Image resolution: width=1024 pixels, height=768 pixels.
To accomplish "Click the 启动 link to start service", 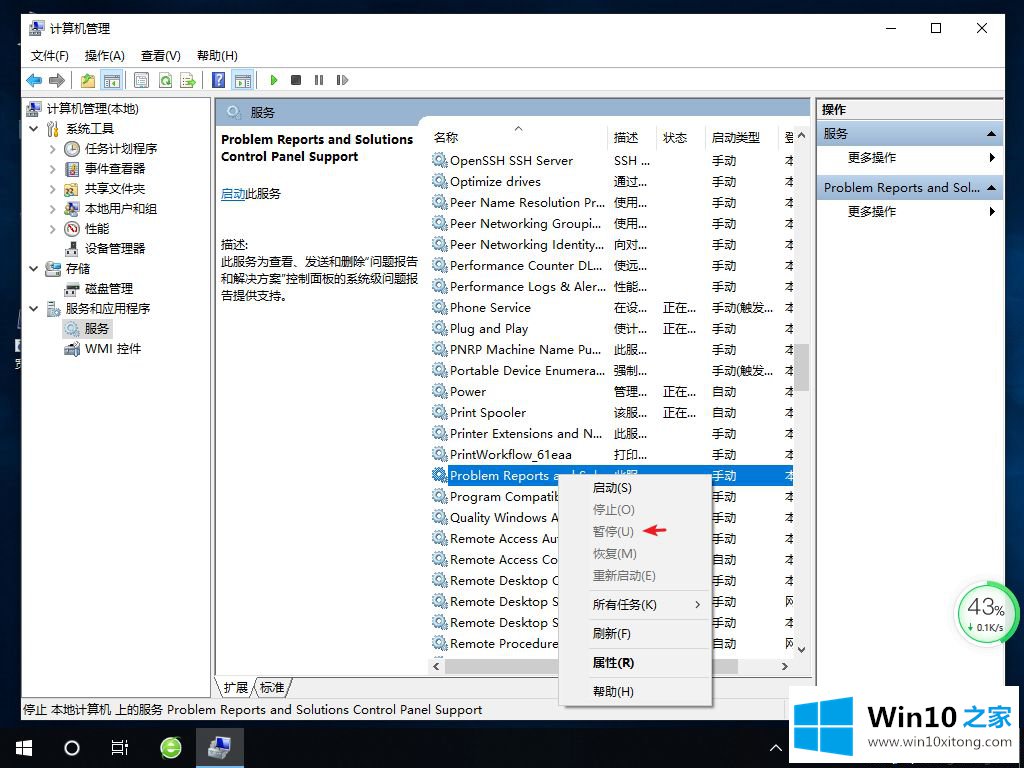I will (232, 194).
